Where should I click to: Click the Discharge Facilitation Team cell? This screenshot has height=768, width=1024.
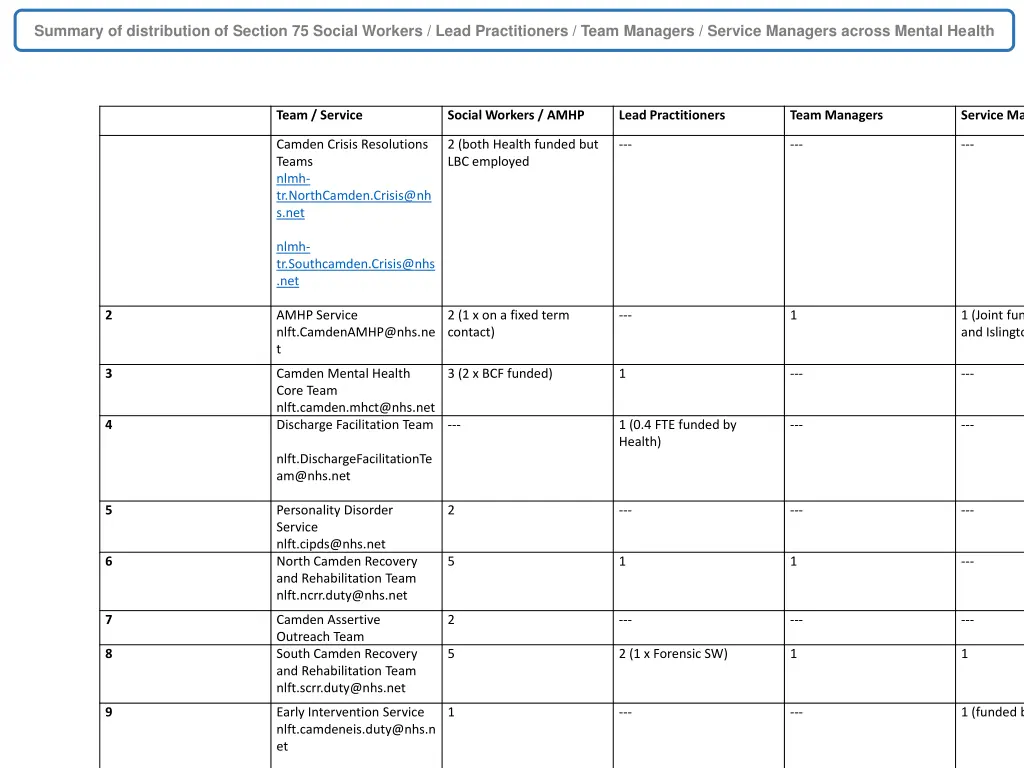pos(354,425)
